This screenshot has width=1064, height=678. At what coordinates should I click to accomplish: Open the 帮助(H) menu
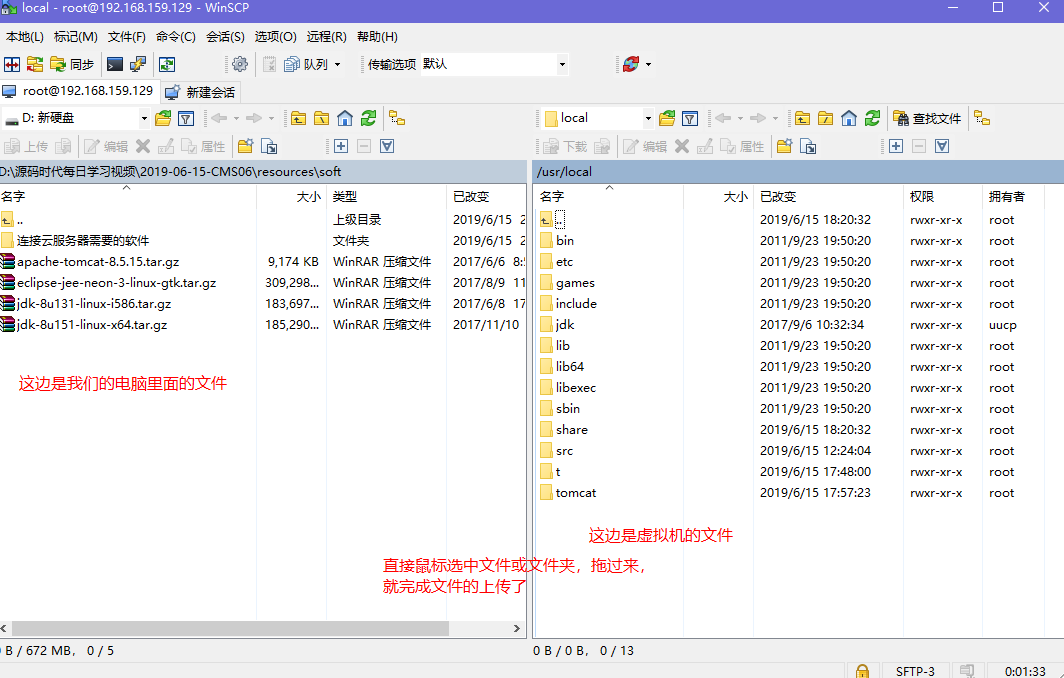pyautogui.click(x=377, y=37)
